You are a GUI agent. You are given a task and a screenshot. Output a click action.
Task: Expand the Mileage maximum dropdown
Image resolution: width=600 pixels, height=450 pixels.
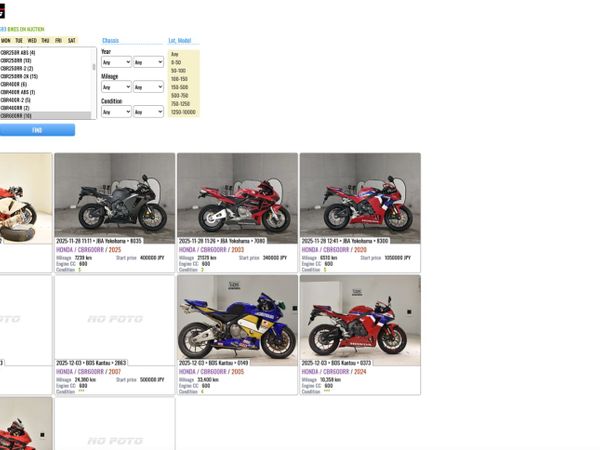click(148, 87)
